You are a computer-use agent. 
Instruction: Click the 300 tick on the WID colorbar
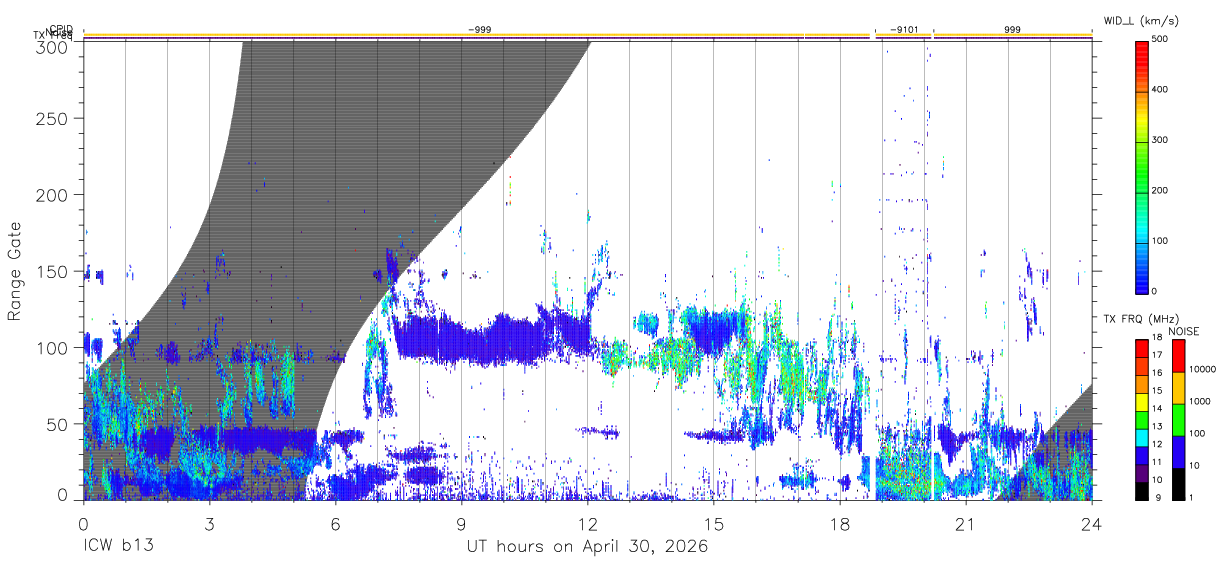click(1160, 140)
